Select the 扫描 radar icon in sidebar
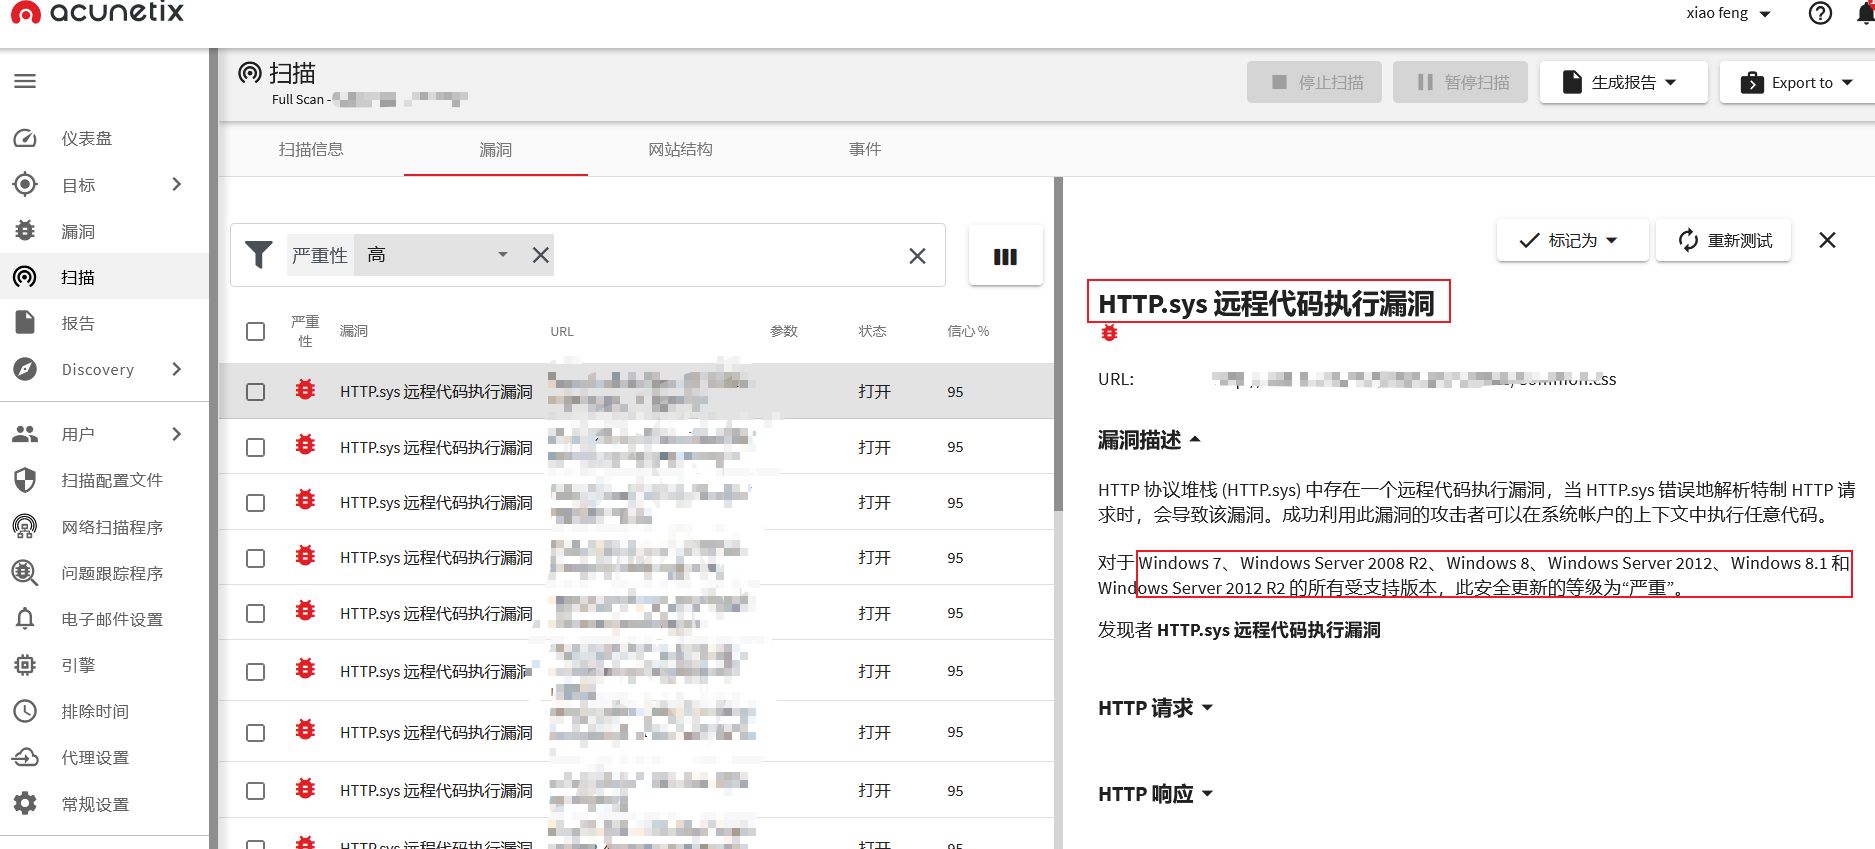Image resolution: width=1875 pixels, height=849 pixels. (x=25, y=277)
